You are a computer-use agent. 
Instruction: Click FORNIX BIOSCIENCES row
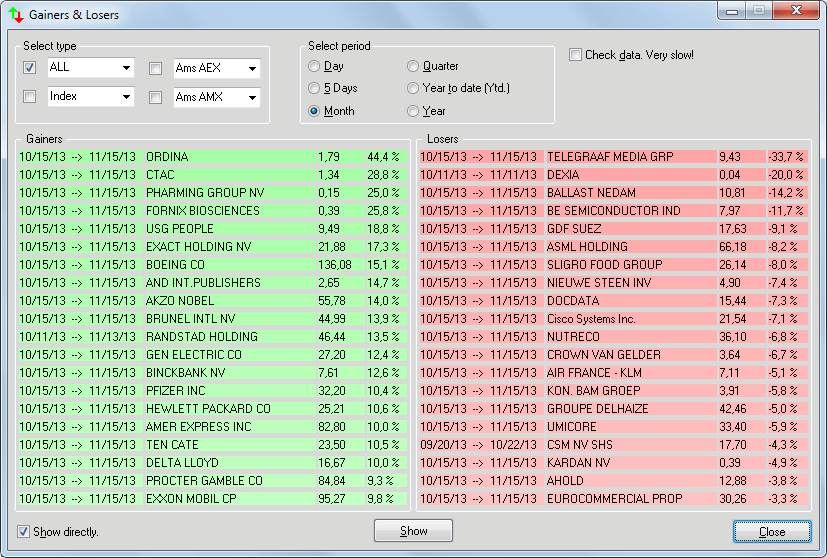click(x=213, y=210)
